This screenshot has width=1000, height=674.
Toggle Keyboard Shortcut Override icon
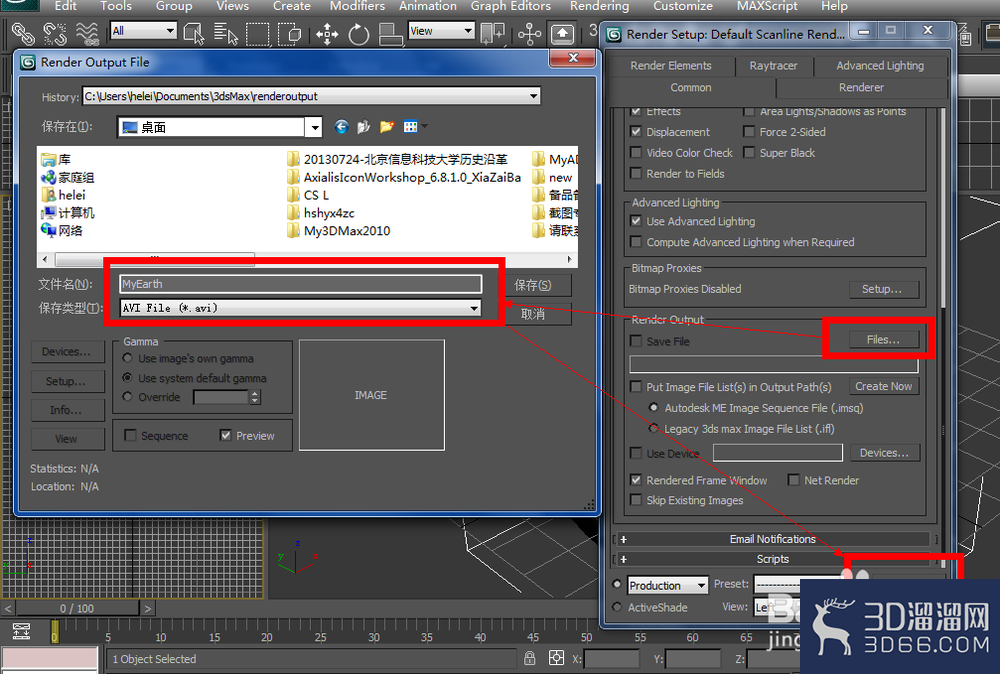click(562, 33)
